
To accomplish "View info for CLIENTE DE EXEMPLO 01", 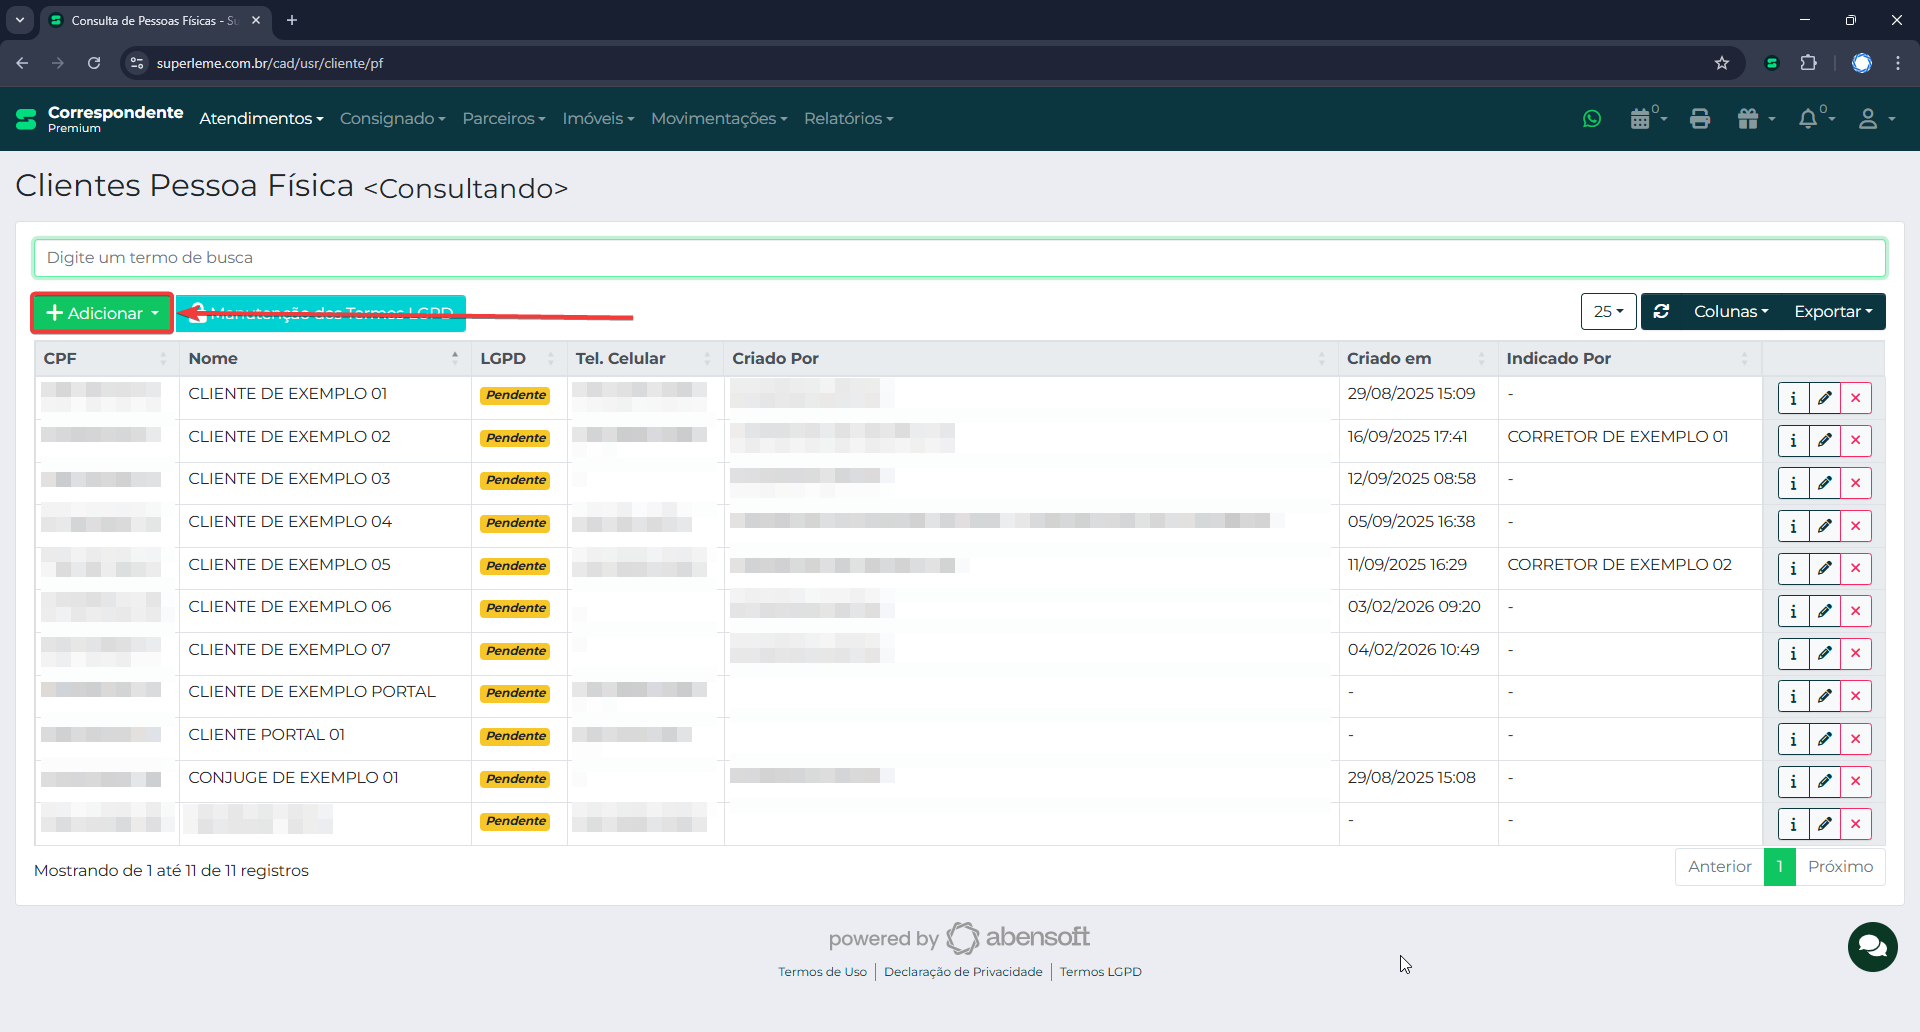I will tap(1793, 398).
